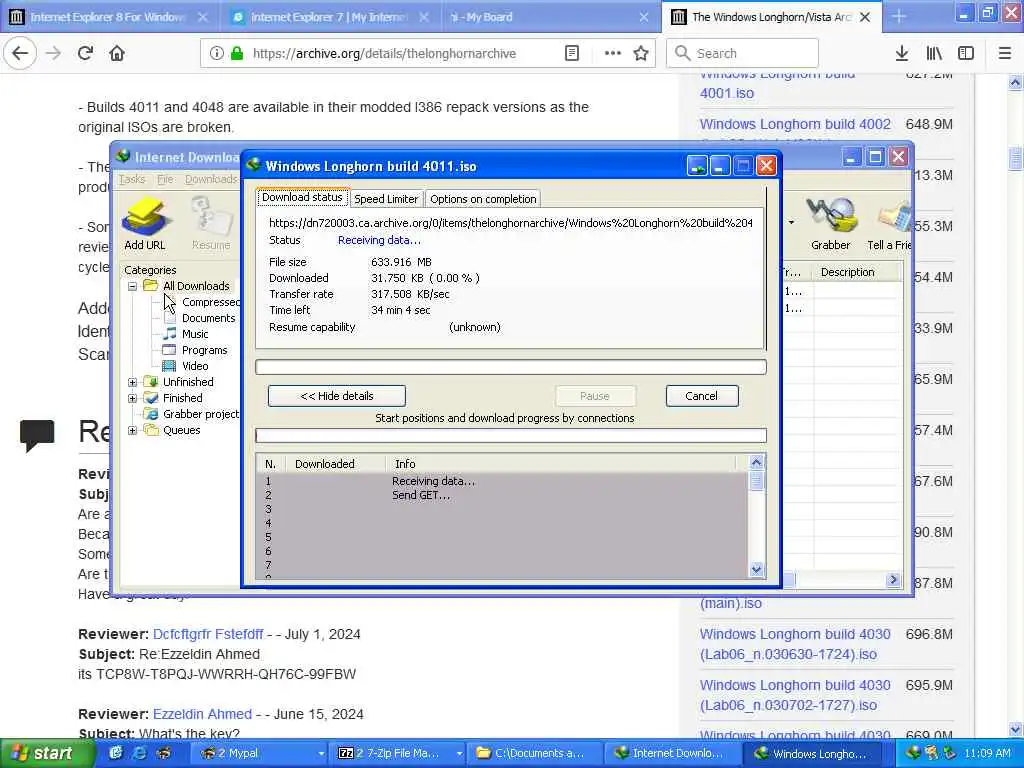This screenshot has height=768, width=1024.
Task: Close the Windows Longhorn/Vista Archive tab
Action: 865,17
